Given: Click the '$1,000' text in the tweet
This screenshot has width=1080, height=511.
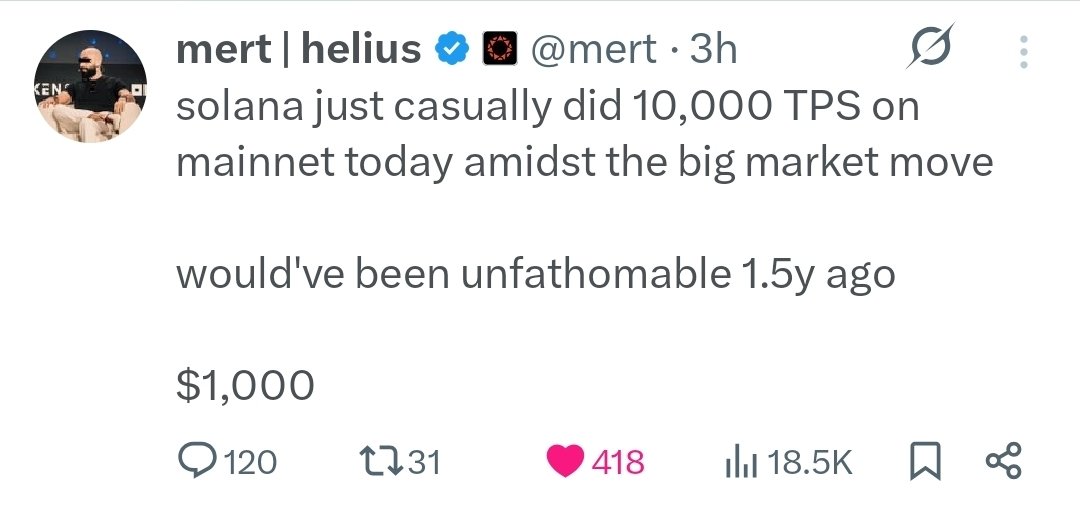Looking at the screenshot, I should 245,385.
